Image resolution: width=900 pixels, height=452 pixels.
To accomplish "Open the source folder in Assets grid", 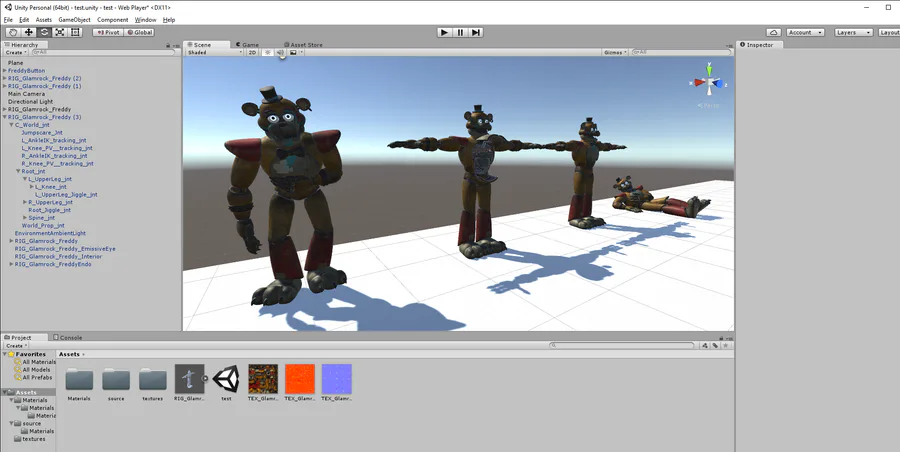I will pyautogui.click(x=116, y=382).
